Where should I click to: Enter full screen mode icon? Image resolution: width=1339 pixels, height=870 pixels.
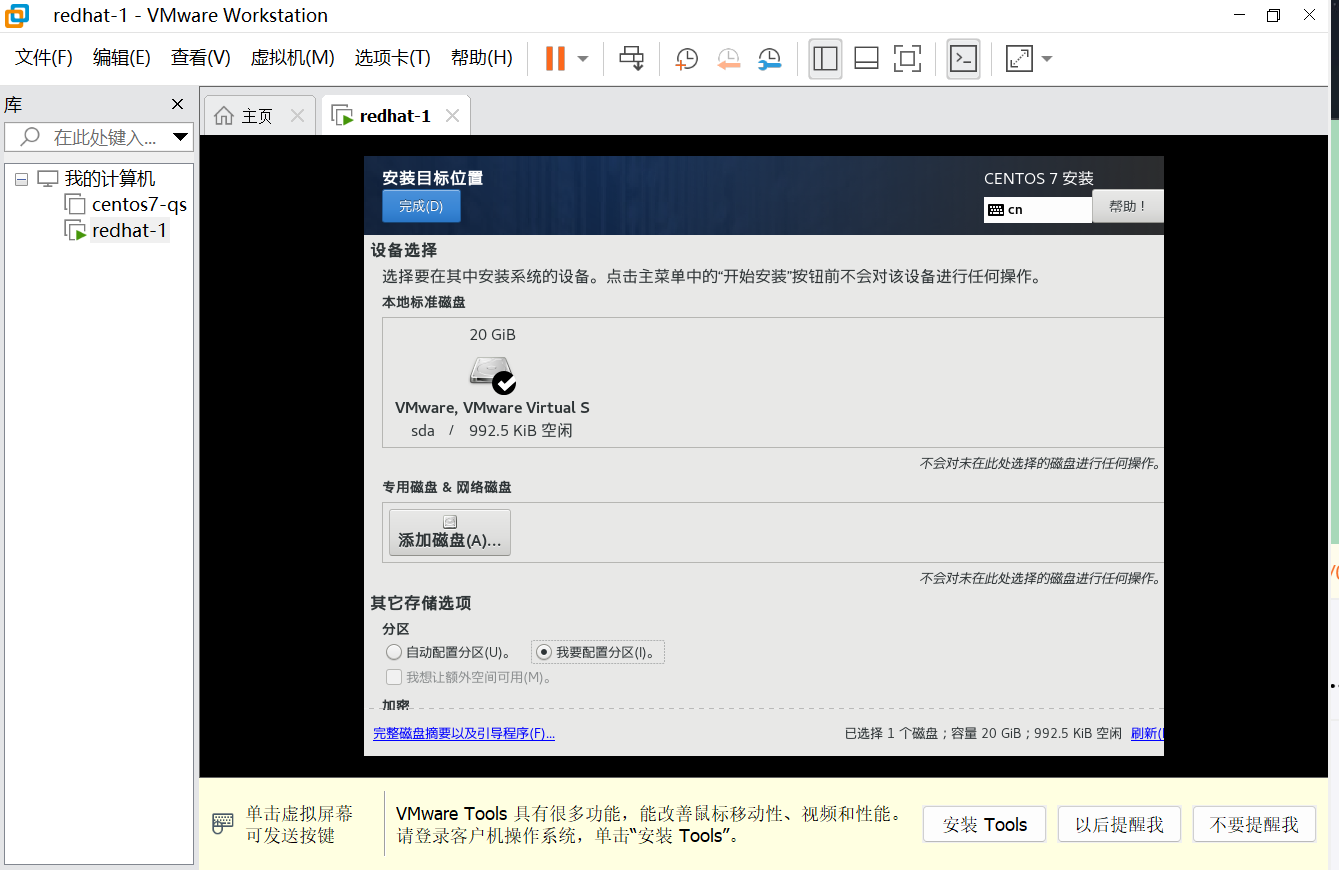coord(907,59)
